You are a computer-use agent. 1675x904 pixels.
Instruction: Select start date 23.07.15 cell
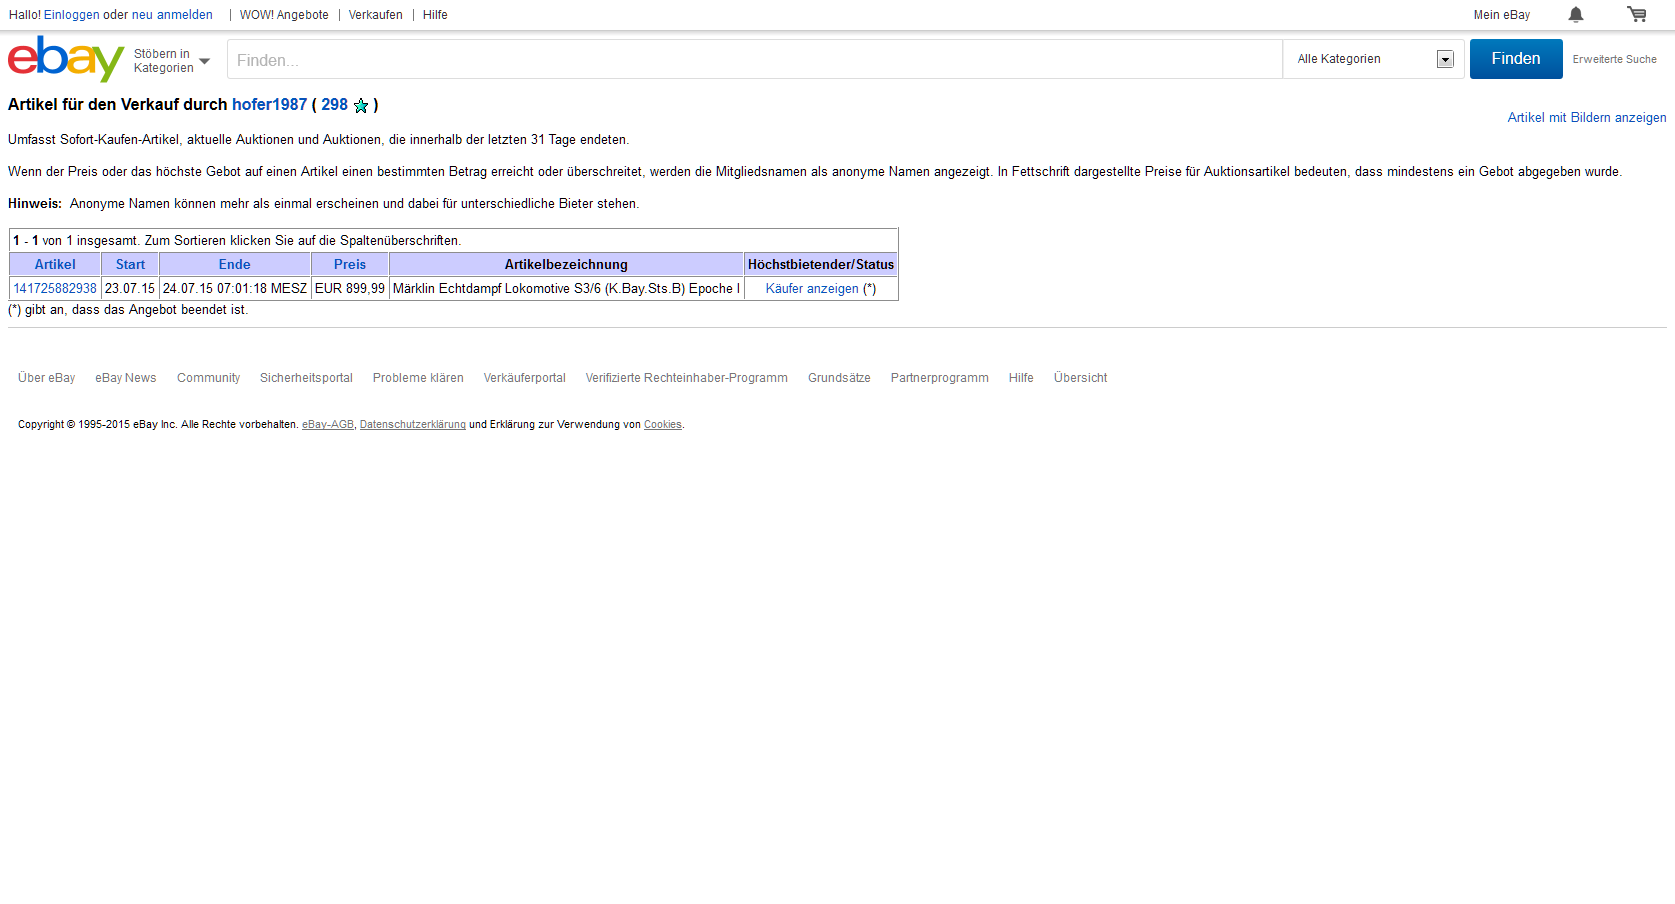[130, 288]
